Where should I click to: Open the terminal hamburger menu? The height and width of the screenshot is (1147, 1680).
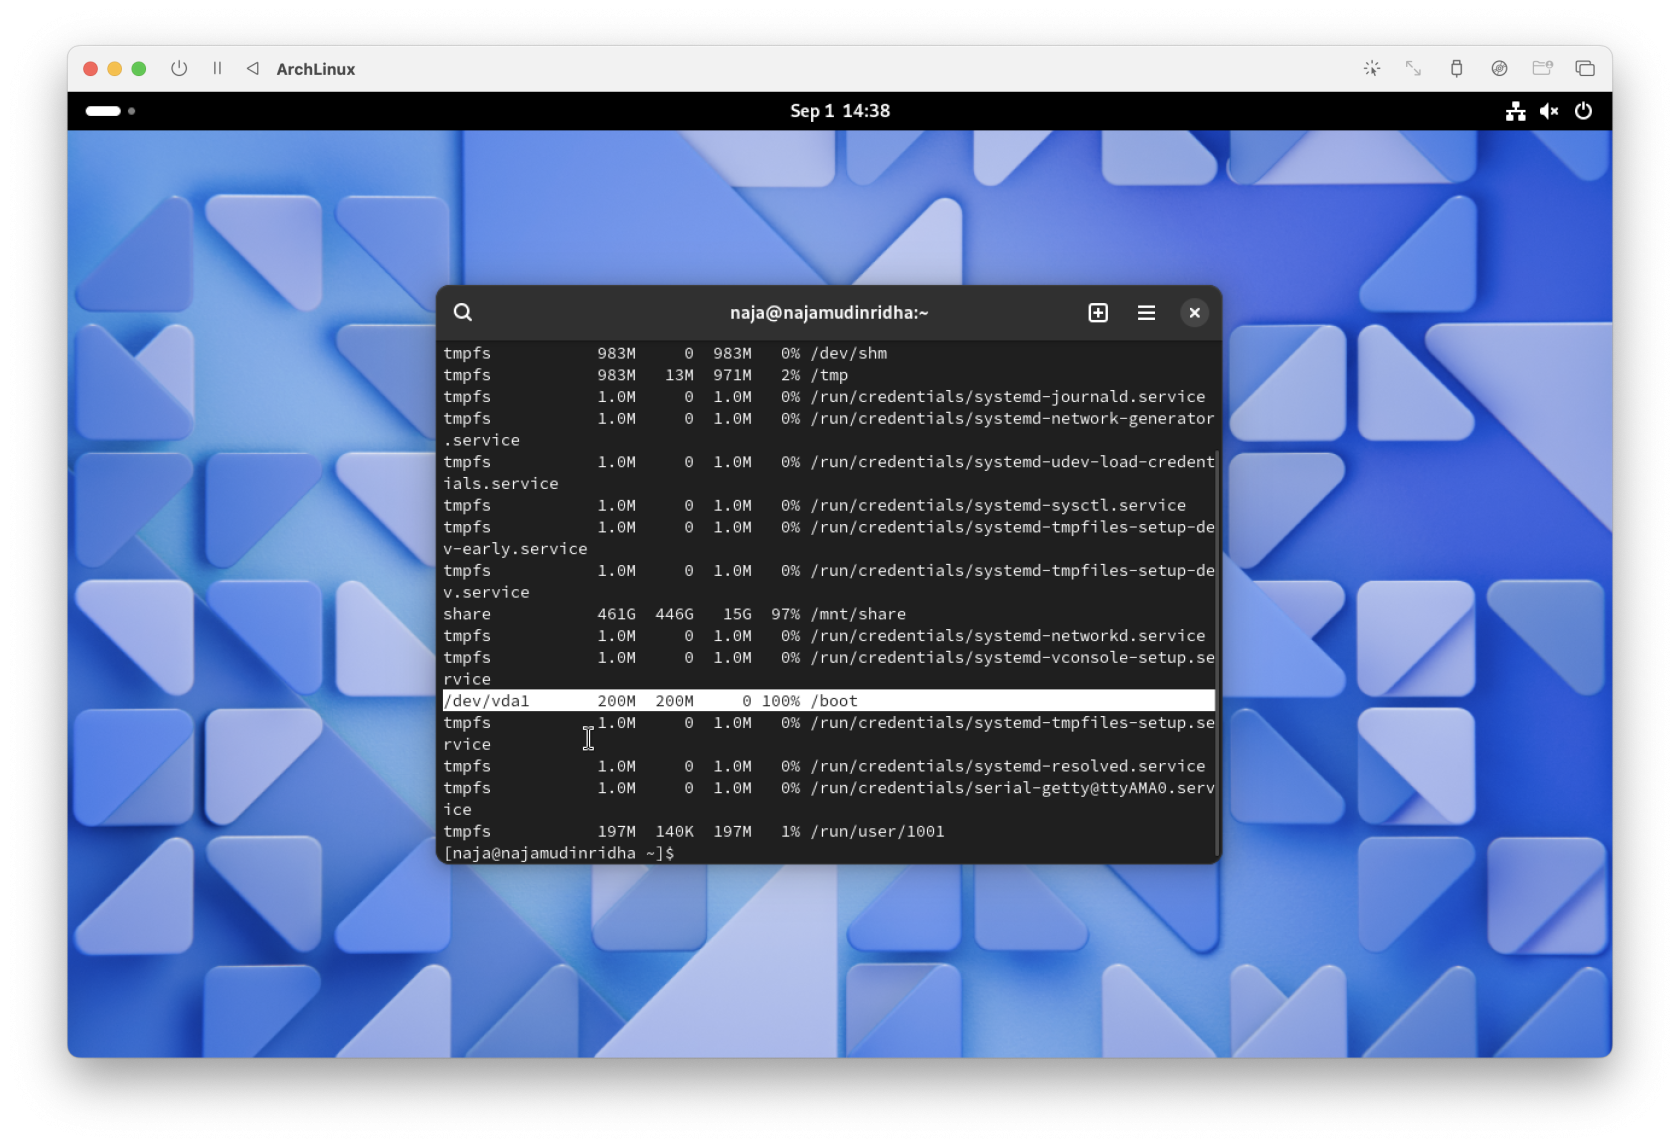click(1146, 312)
